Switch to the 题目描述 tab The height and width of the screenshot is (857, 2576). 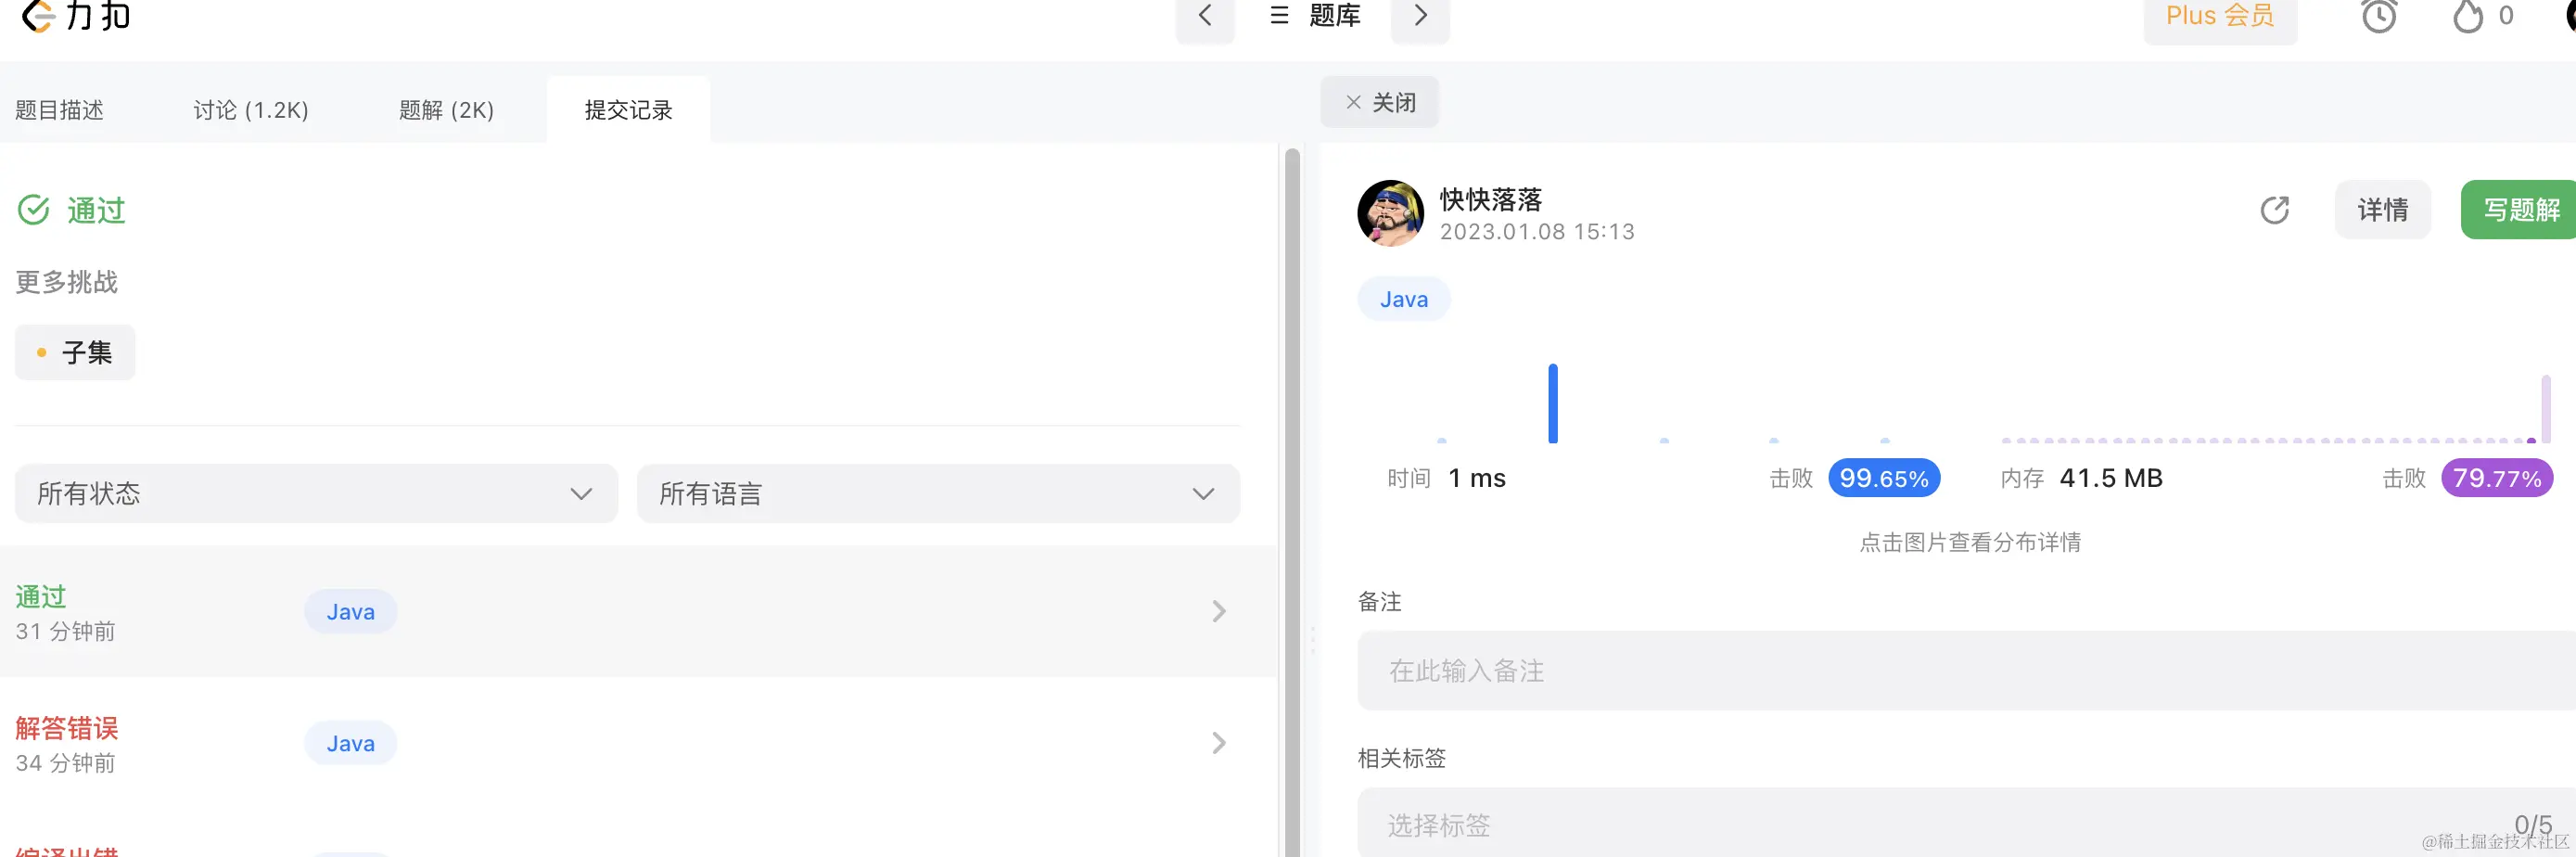click(x=60, y=110)
